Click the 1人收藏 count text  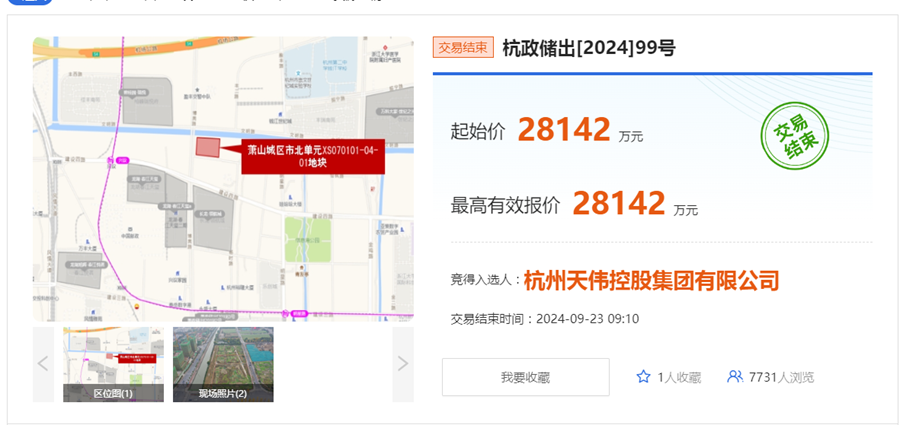coord(679,377)
